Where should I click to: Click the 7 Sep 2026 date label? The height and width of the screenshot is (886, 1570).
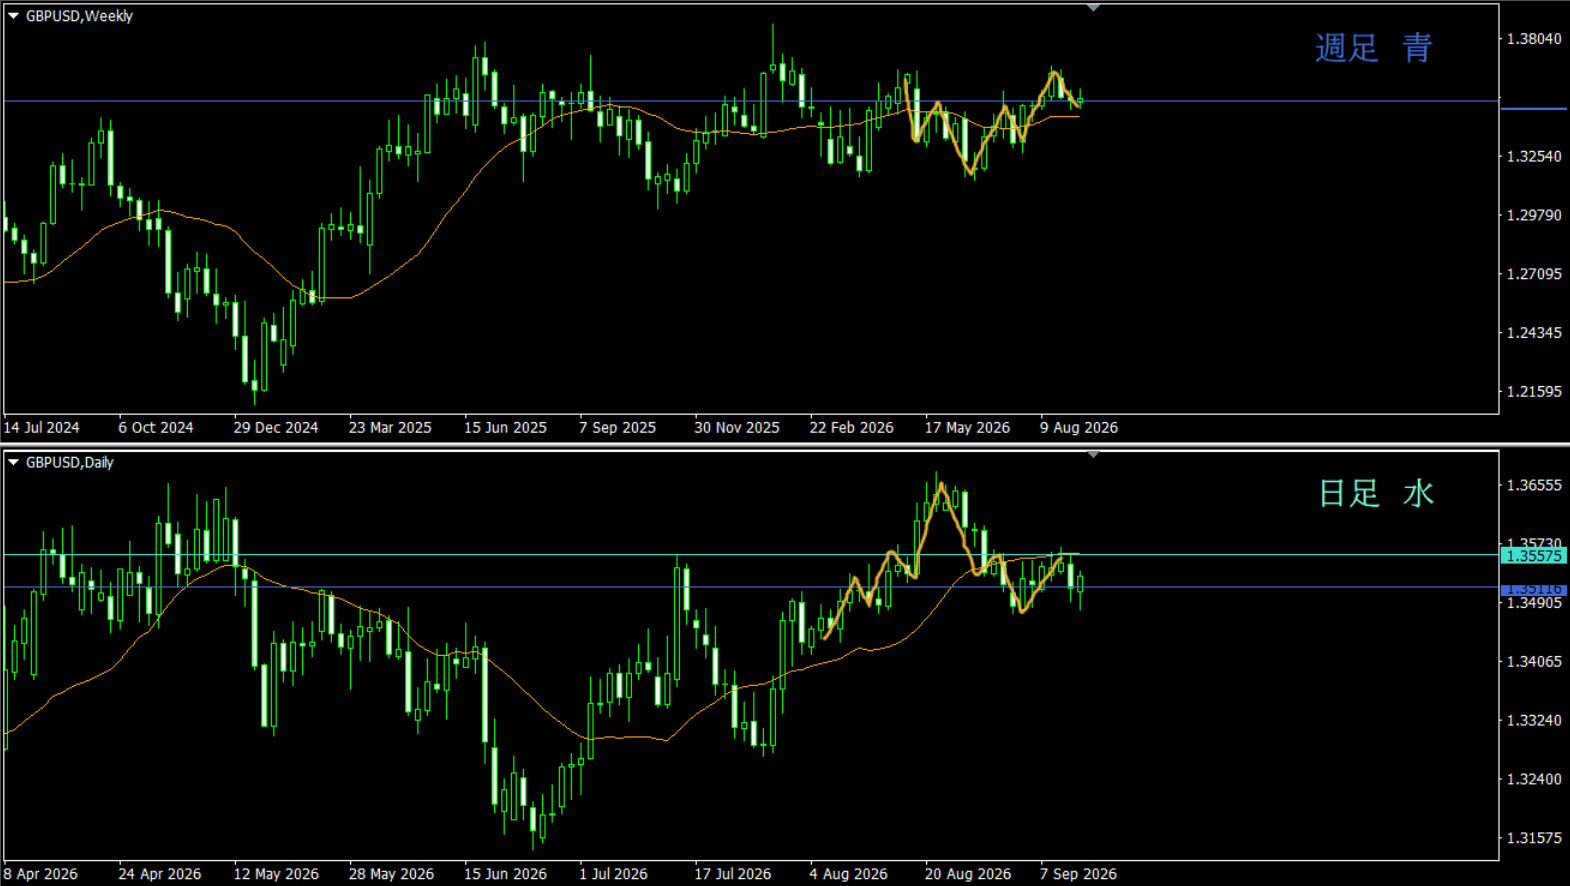click(1078, 874)
